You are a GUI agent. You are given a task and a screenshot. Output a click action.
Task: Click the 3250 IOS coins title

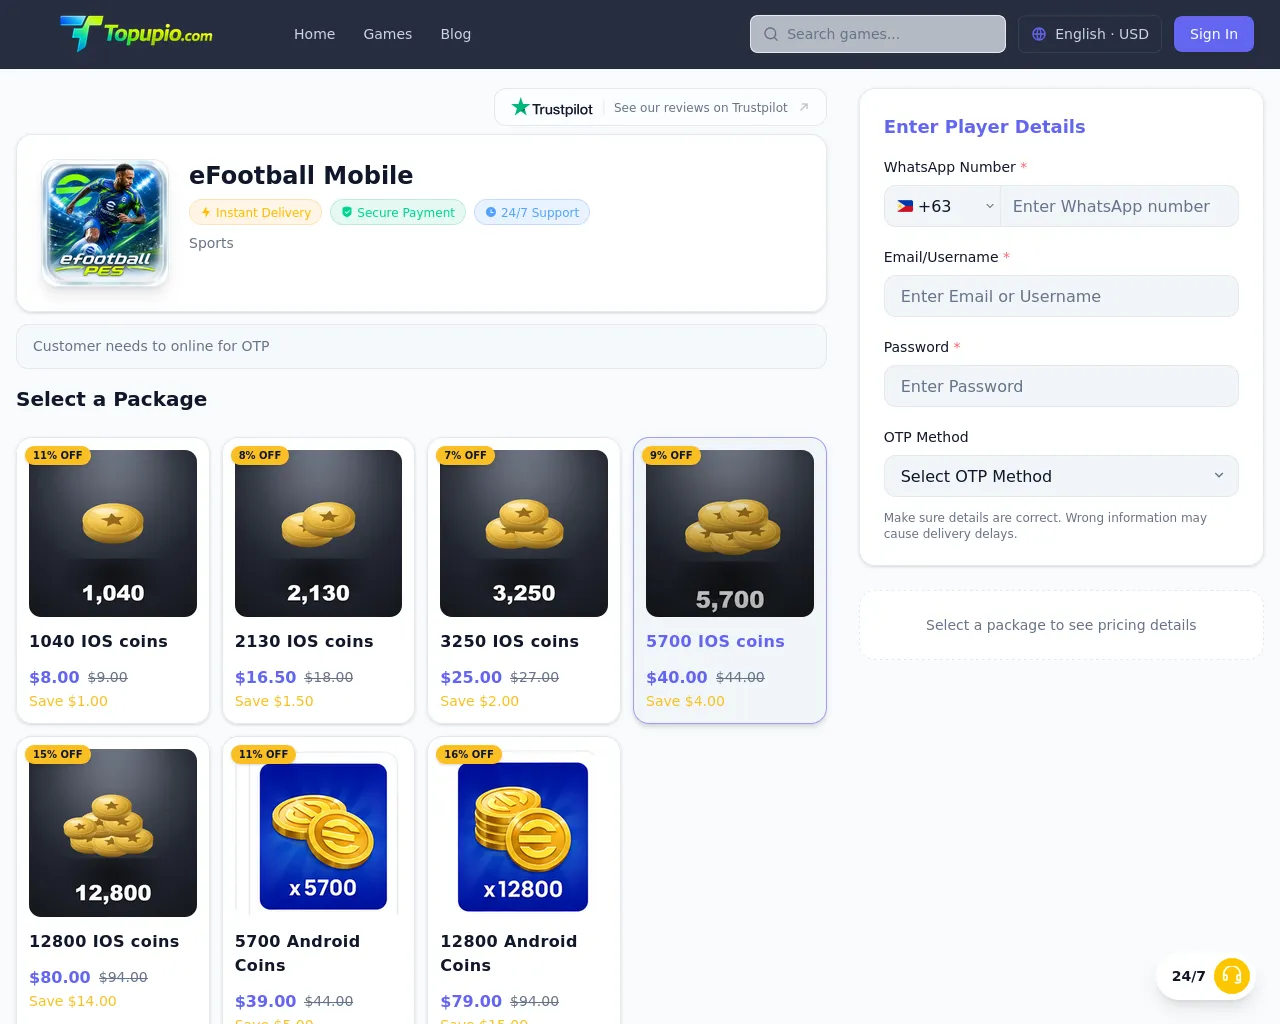(509, 641)
